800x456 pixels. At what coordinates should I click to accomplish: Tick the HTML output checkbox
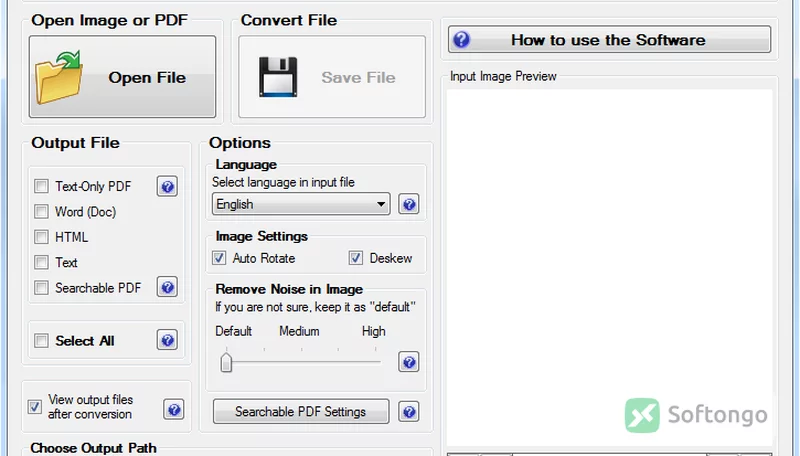click(41, 237)
